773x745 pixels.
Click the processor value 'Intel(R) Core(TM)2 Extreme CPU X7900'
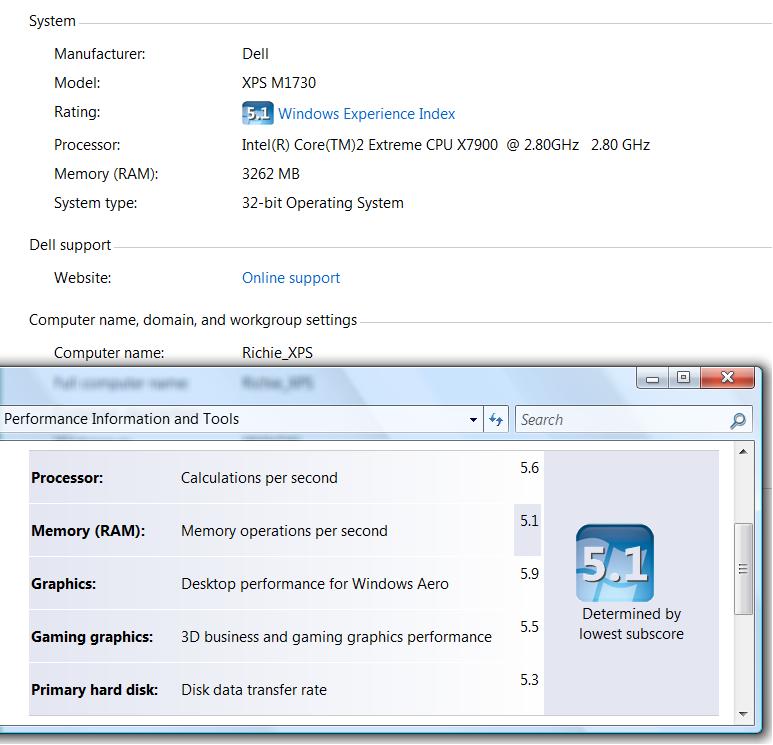[370, 145]
